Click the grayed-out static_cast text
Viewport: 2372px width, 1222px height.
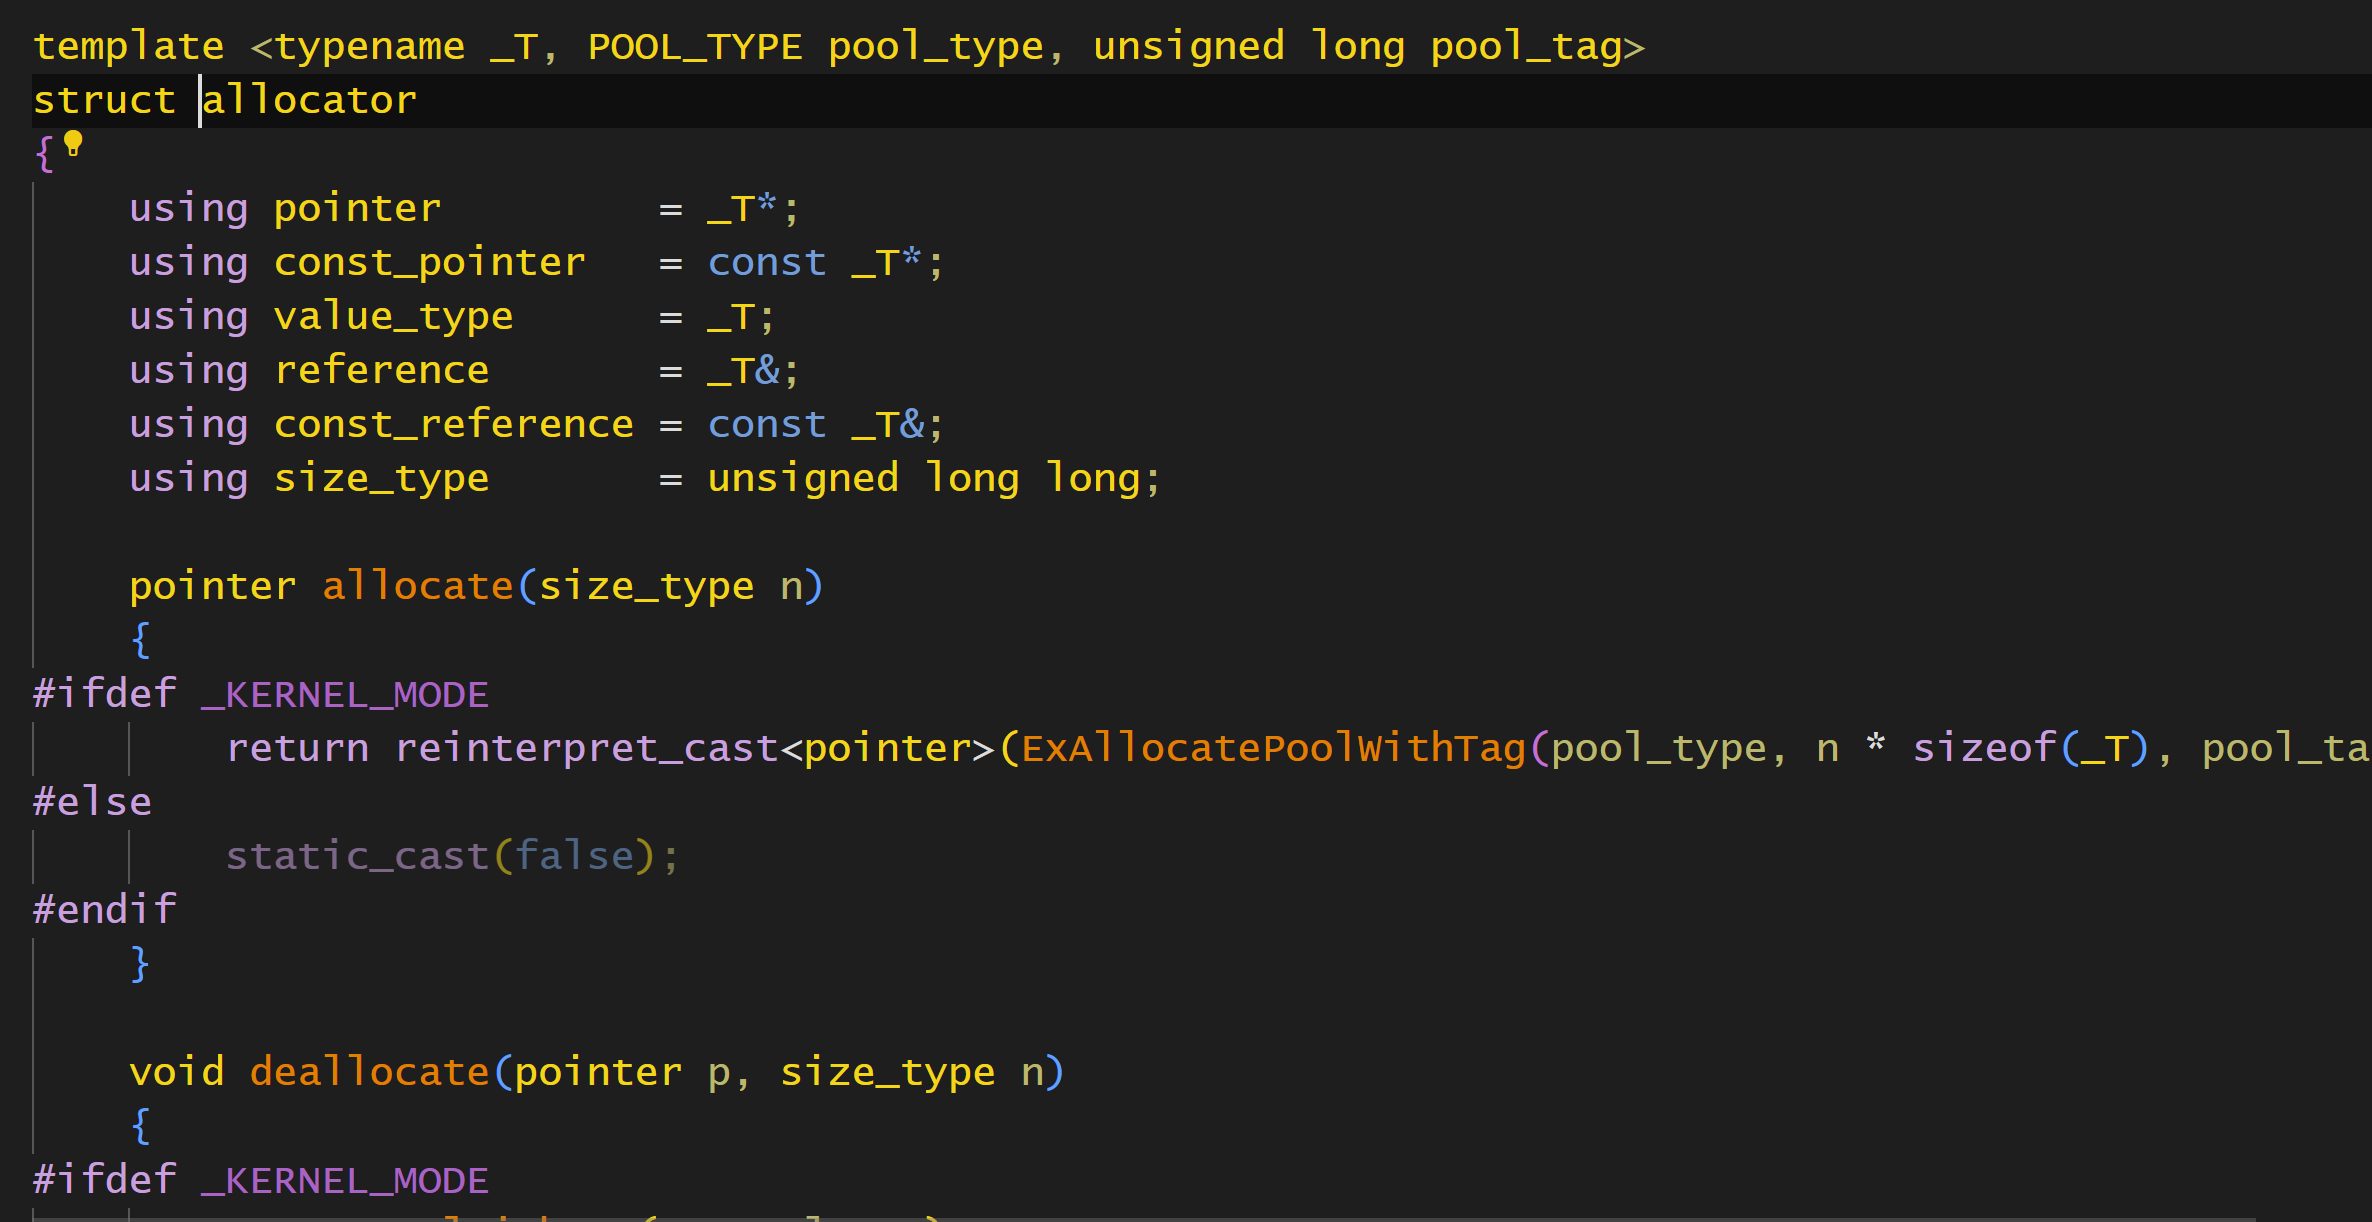(356, 856)
